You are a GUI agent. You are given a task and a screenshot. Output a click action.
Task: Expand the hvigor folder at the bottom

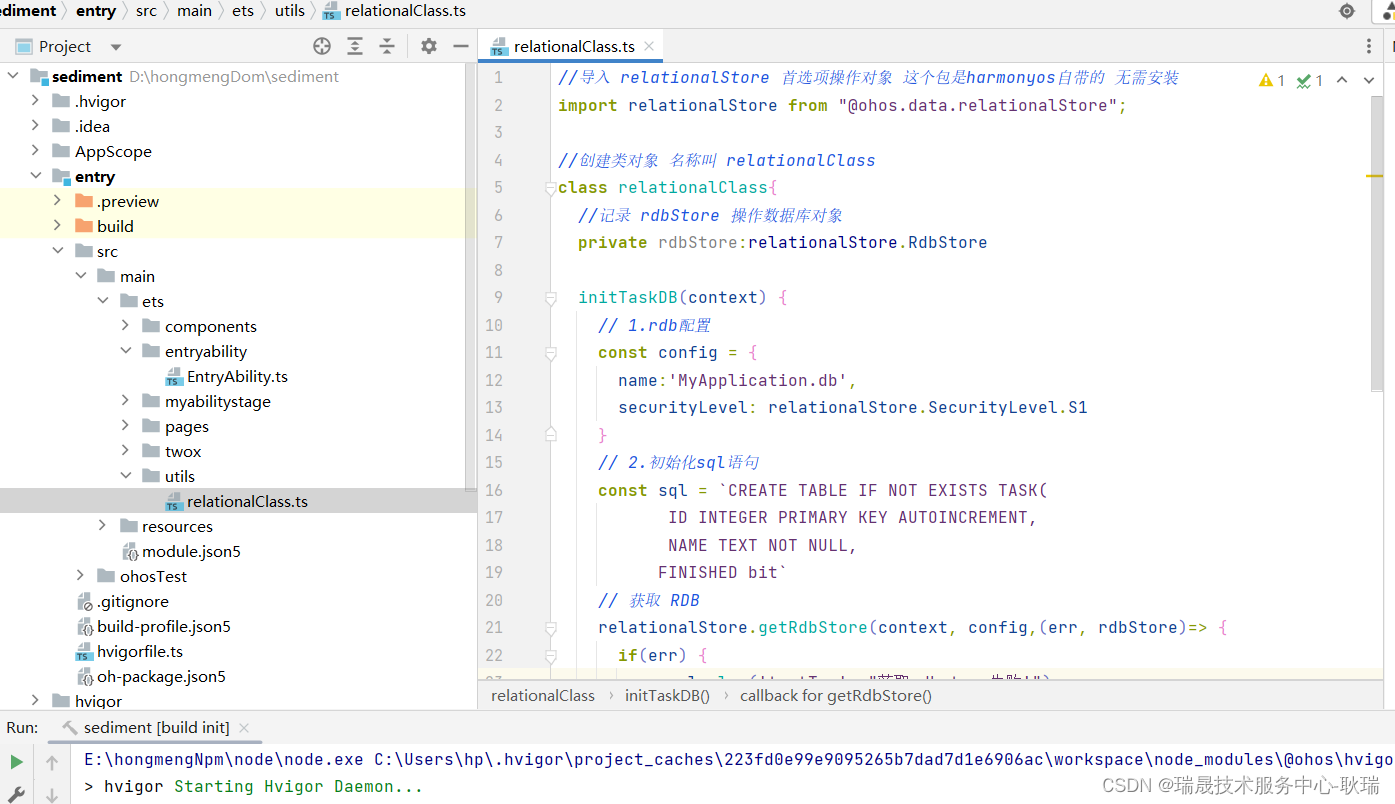click(x=35, y=701)
